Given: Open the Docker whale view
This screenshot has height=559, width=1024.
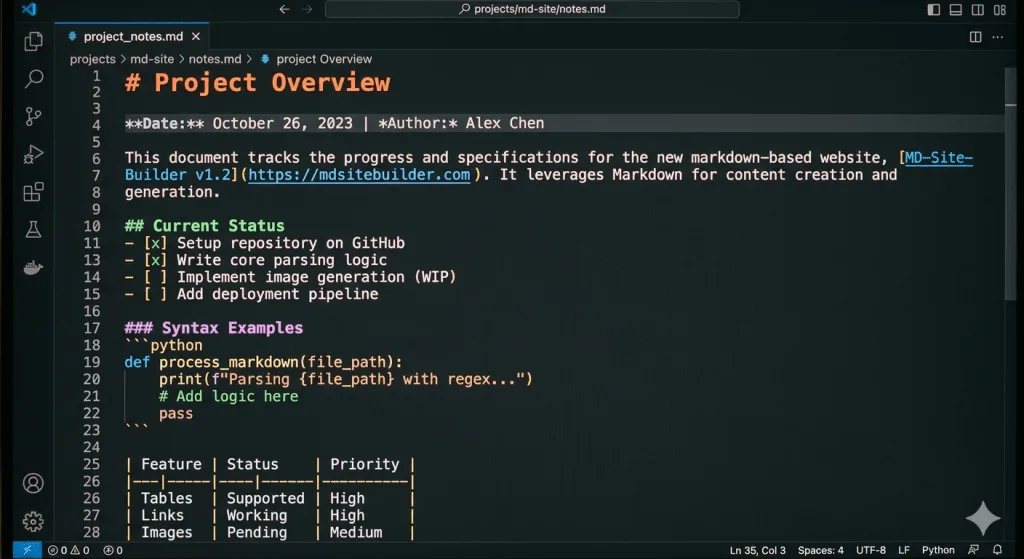Looking at the screenshot, I should (x=33, y=267).
